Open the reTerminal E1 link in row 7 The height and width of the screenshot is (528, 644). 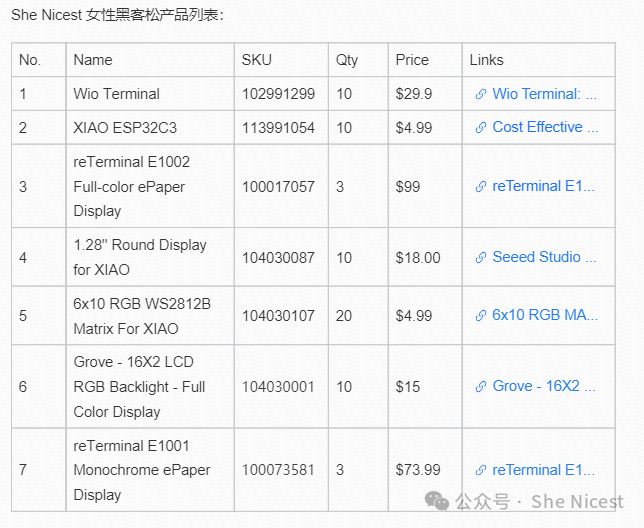pyautogui.click(x=543, y=470)
